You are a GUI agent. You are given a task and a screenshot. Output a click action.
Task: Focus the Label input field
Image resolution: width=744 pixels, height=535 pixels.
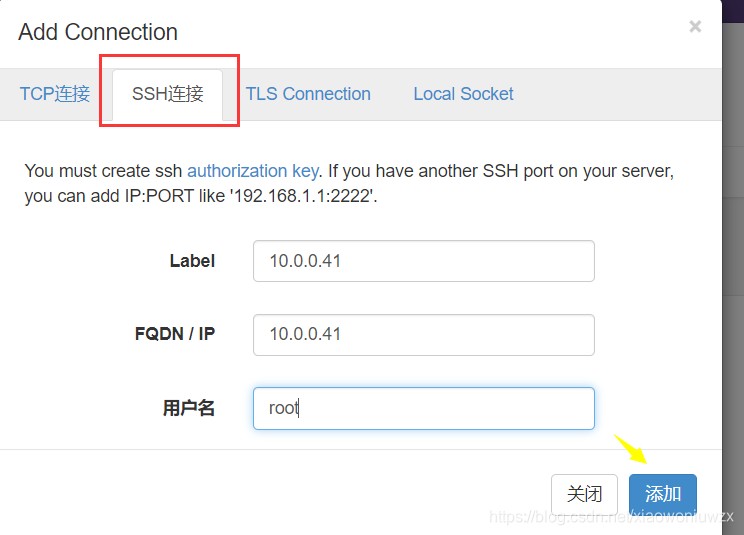tap(423, 261)
